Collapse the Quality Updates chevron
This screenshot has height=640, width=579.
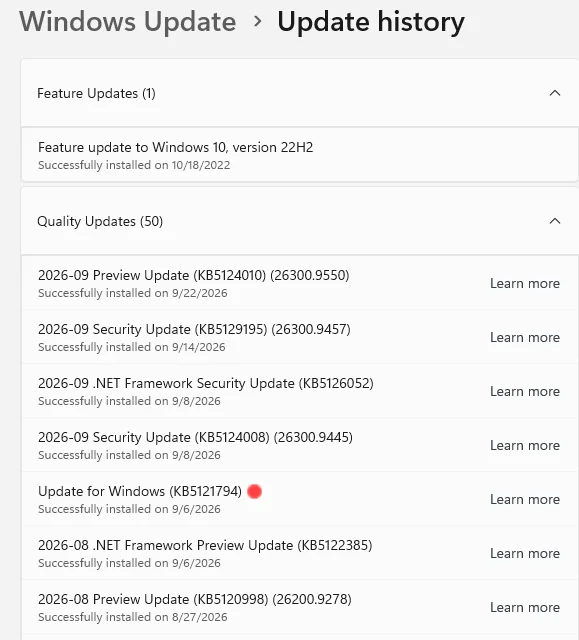pos(555,221)
